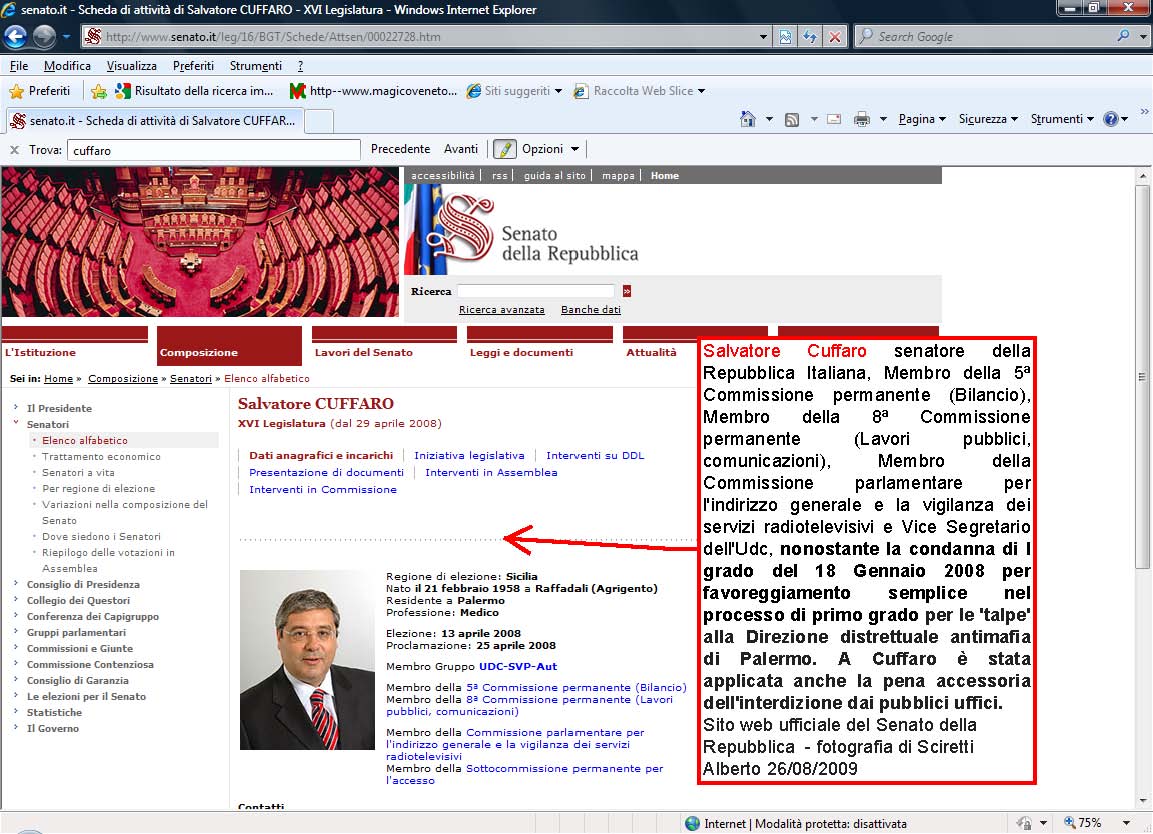Open the File menu
Viewport: 1153px width, 834px height.
click(x=19, y=66)
